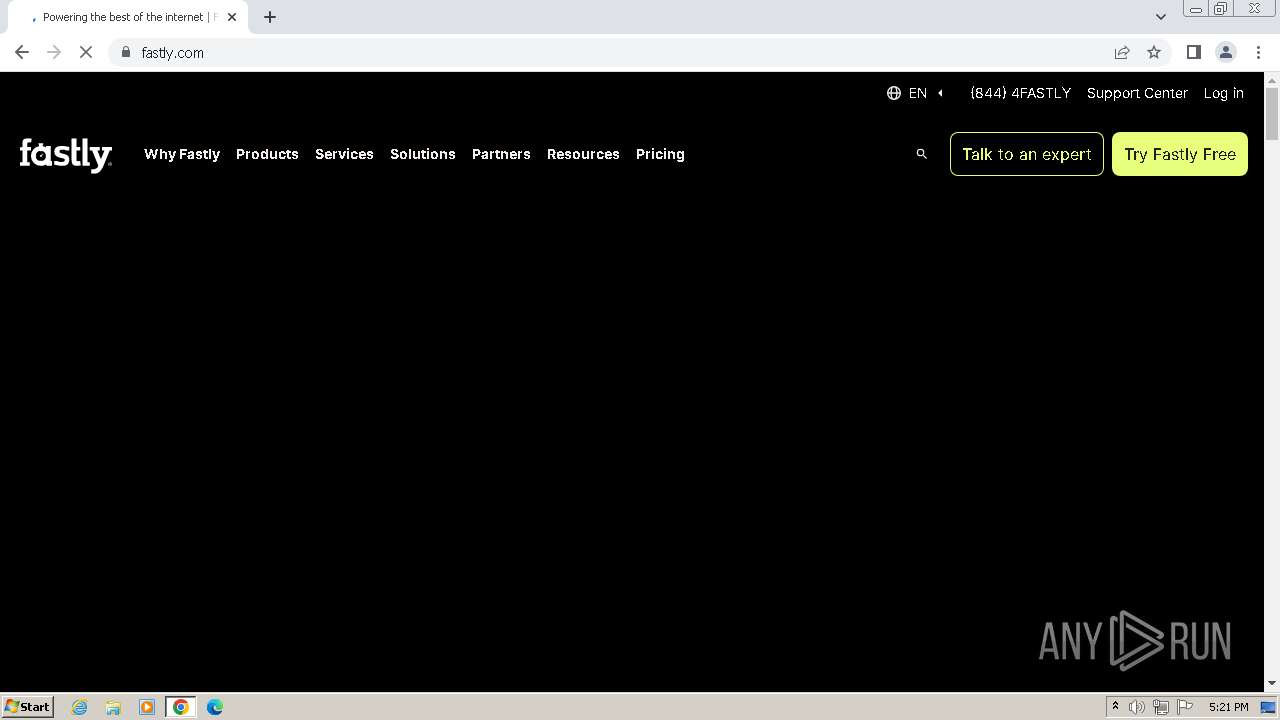
Task: Open the Services menu
Action: tap(344, 154)
